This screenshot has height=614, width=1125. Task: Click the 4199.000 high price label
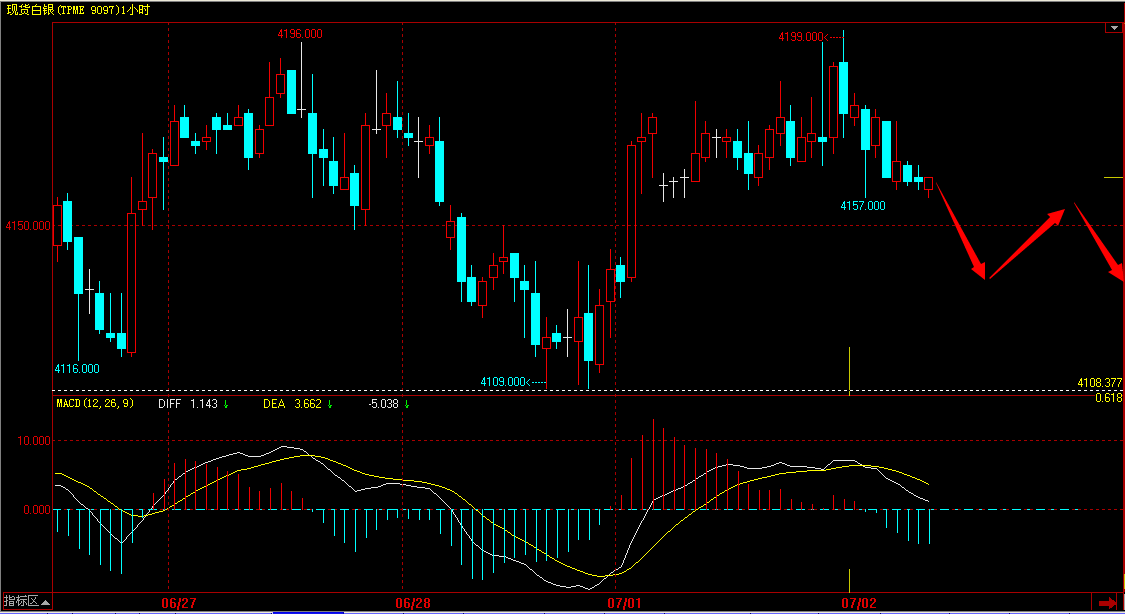coord(801,37)
